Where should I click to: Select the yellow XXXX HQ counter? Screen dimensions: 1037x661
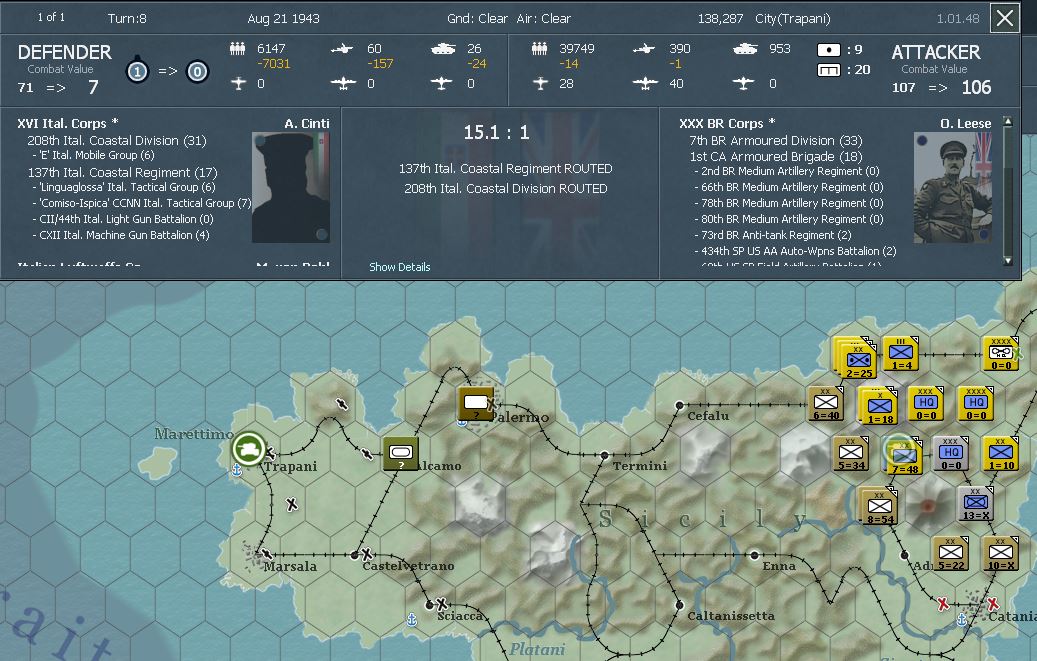pyautogui.click(x=976, y=404)
